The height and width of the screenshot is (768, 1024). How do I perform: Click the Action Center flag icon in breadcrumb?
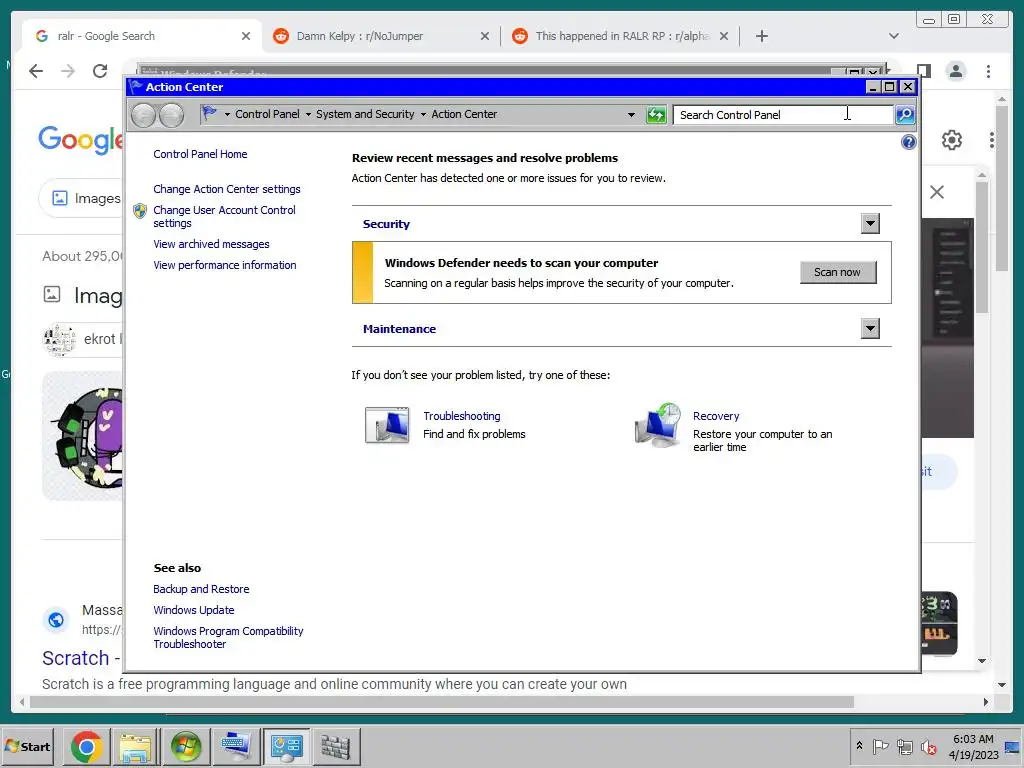210,114
